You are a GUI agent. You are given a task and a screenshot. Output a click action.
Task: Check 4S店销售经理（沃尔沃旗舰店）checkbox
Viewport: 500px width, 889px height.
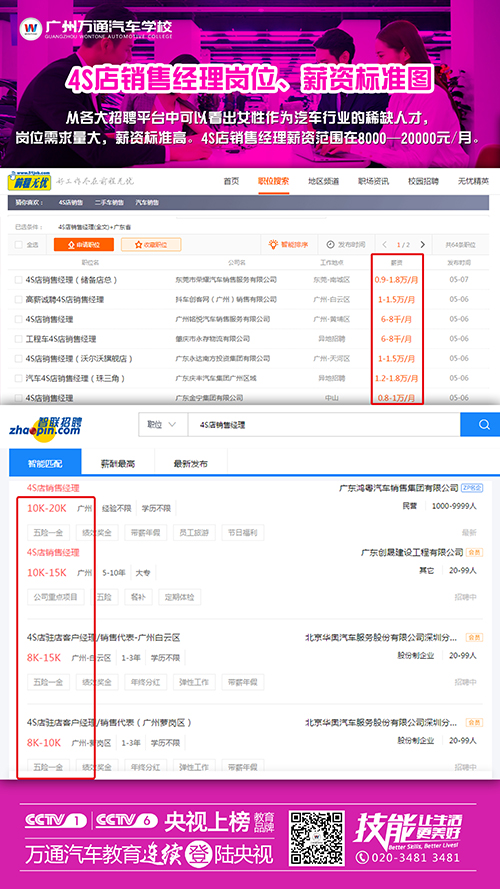tap(19, 359)
